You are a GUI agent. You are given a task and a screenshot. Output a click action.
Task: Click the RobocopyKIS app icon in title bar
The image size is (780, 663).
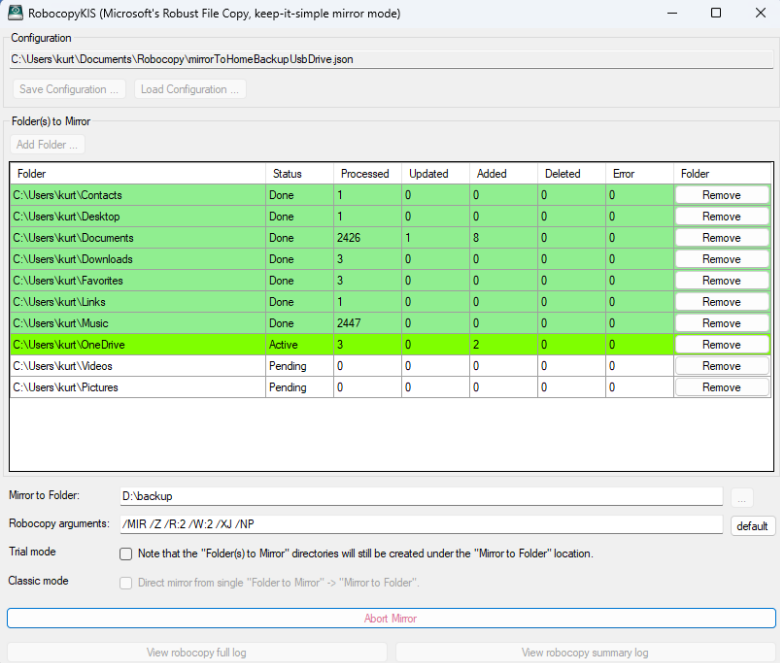15,13
